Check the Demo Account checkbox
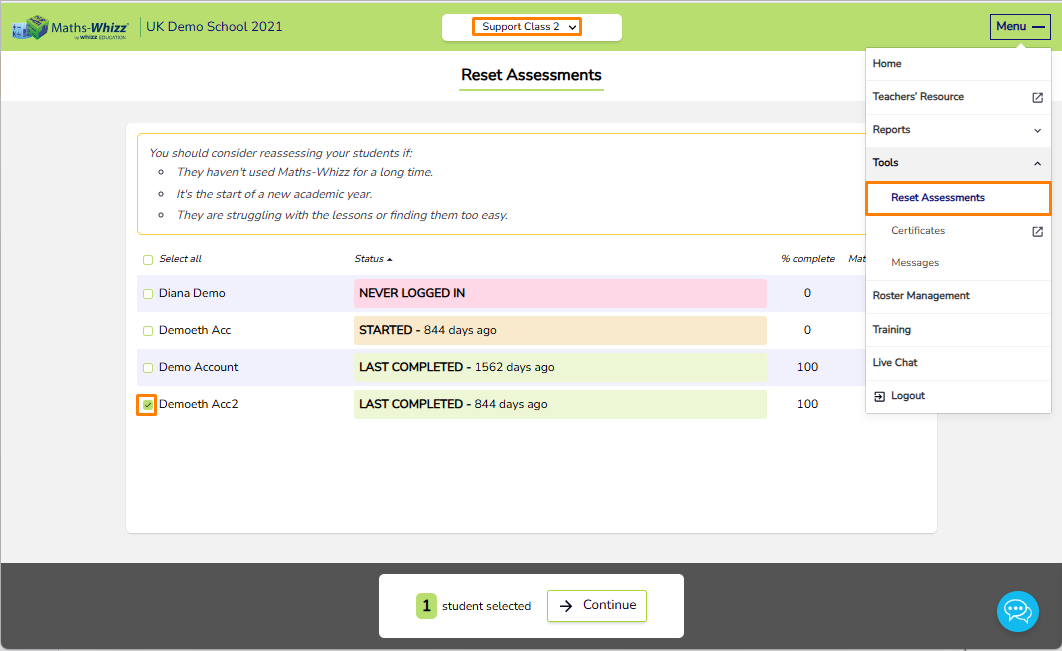Screen dimensions: 1062x651 pyautogui.click(x=148, y=368)
